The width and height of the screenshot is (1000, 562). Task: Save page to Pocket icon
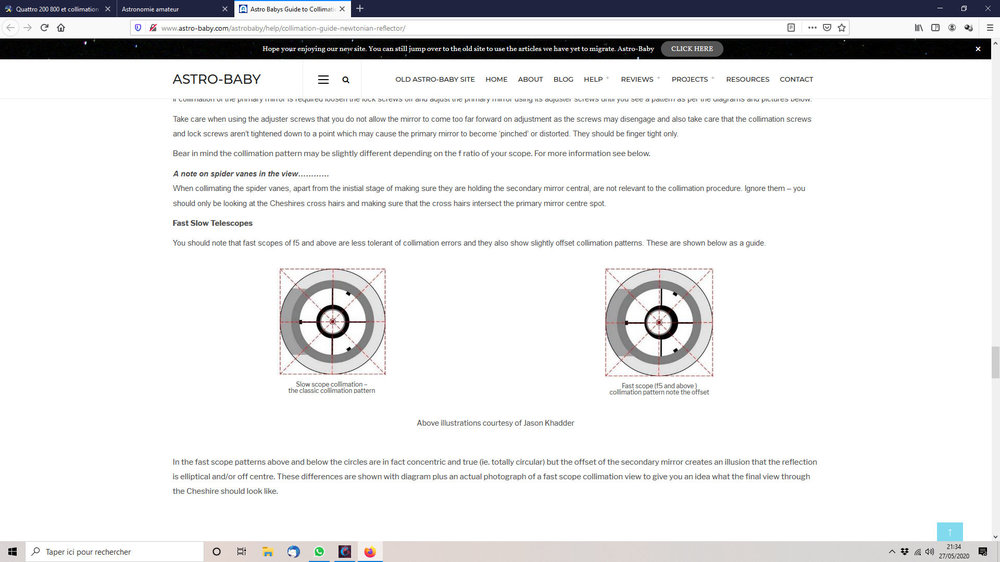(x=827, y=27)
